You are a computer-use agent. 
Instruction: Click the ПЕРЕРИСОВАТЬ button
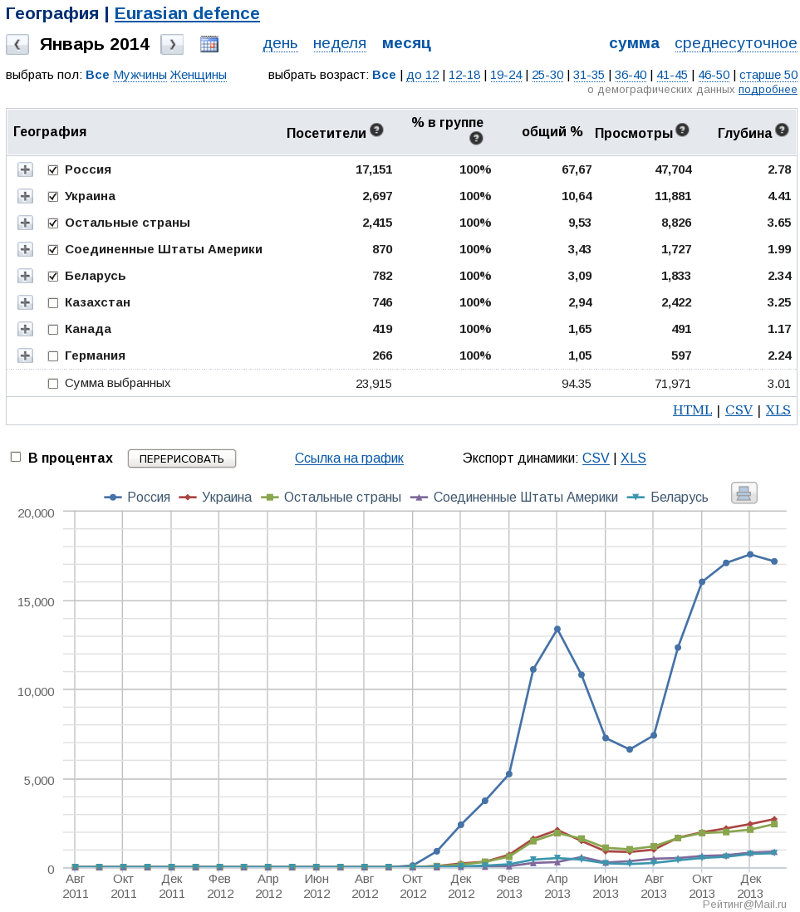(182, 458)
